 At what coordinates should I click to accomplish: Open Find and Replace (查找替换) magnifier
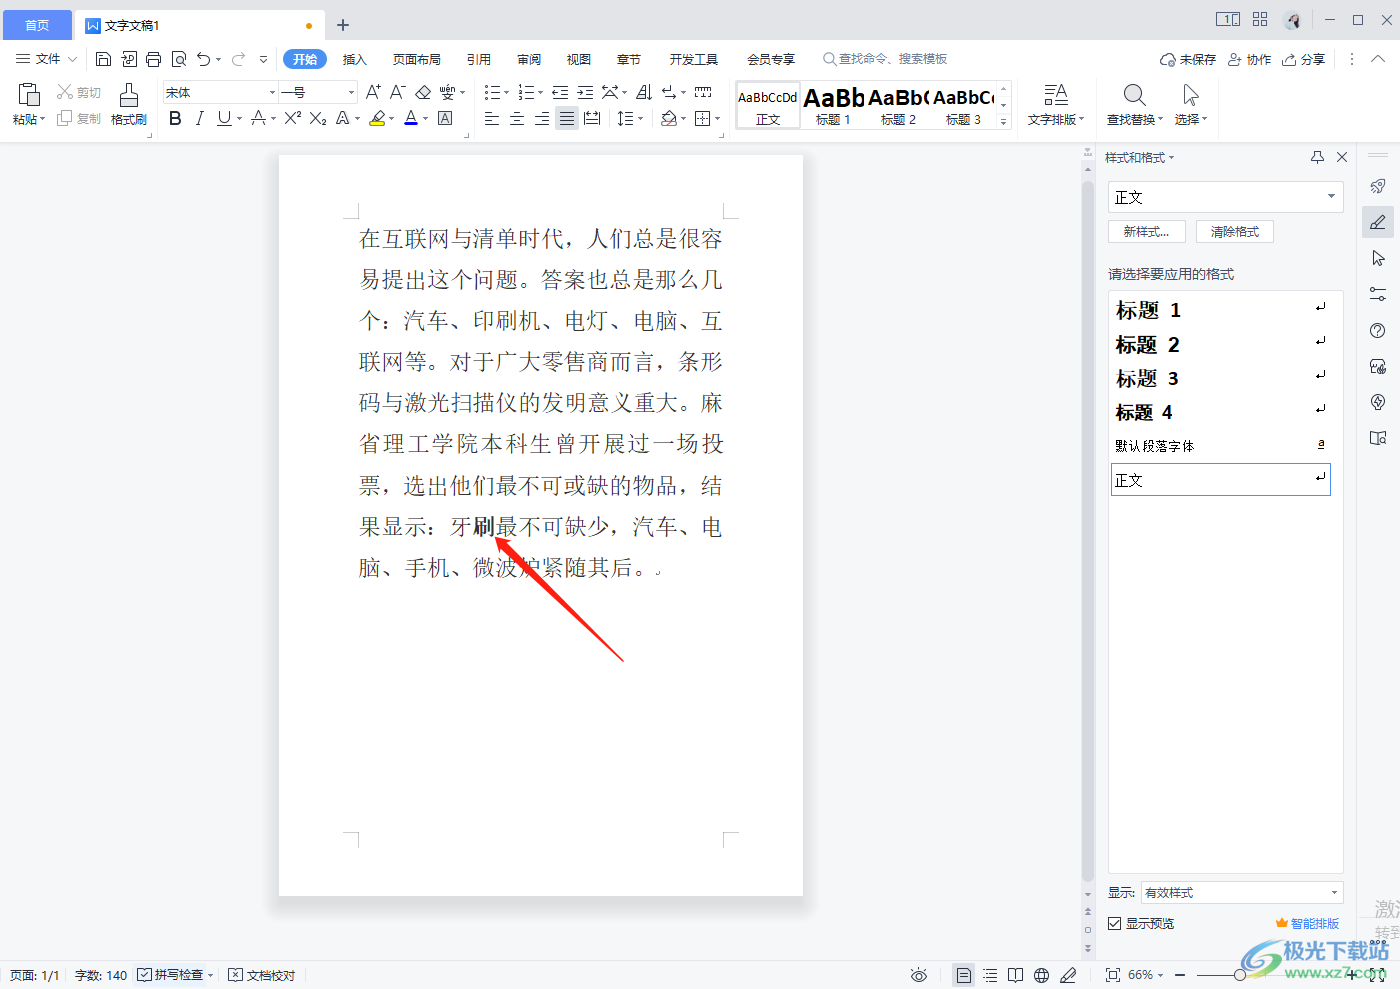(1134, 95)
